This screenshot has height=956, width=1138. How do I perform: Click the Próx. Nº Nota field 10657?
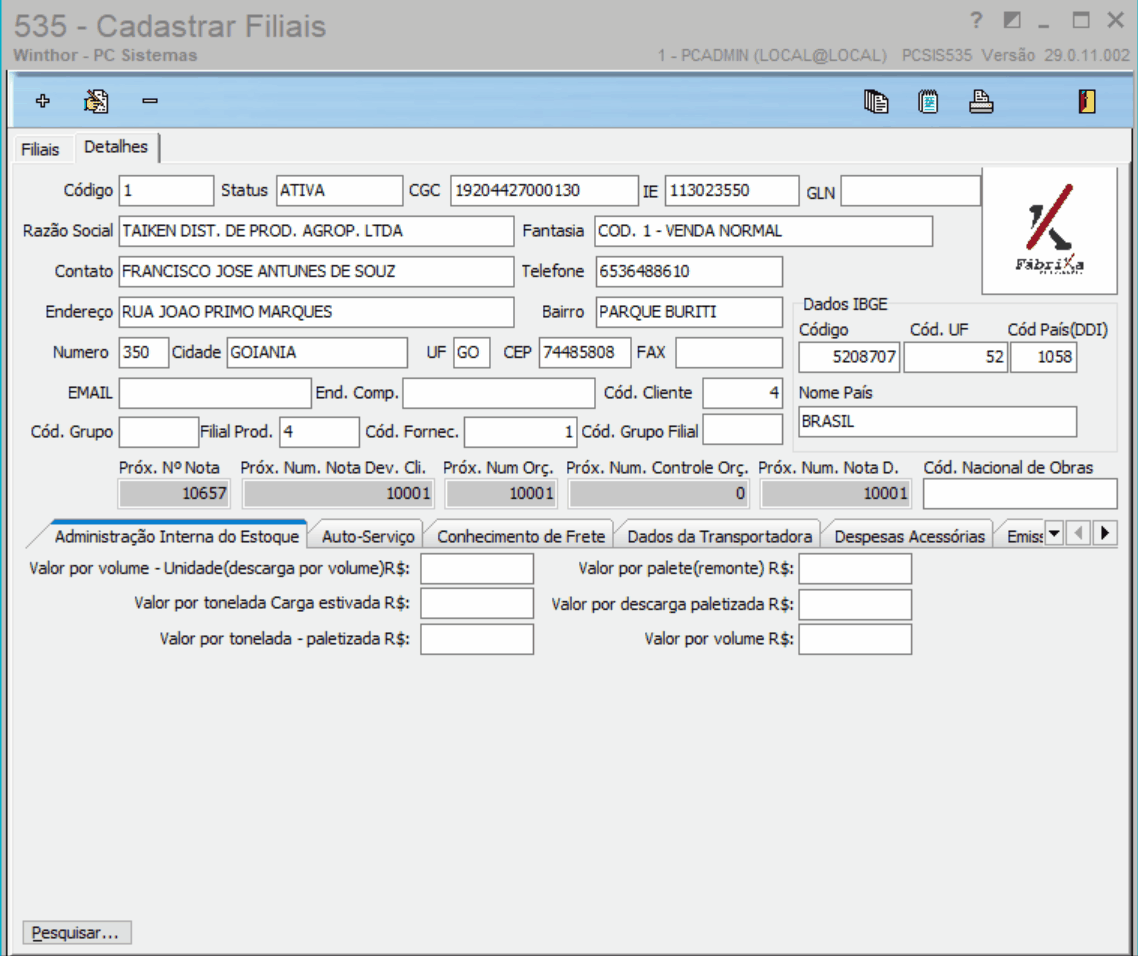[174, 494]
